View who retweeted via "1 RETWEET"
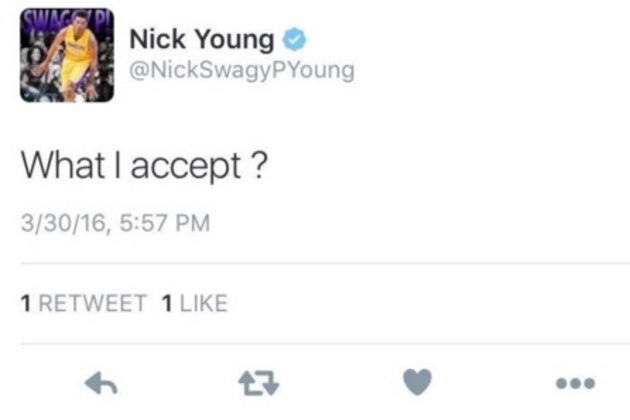The image size is (630, 420). pyautogui.click(x=84, y=303)
